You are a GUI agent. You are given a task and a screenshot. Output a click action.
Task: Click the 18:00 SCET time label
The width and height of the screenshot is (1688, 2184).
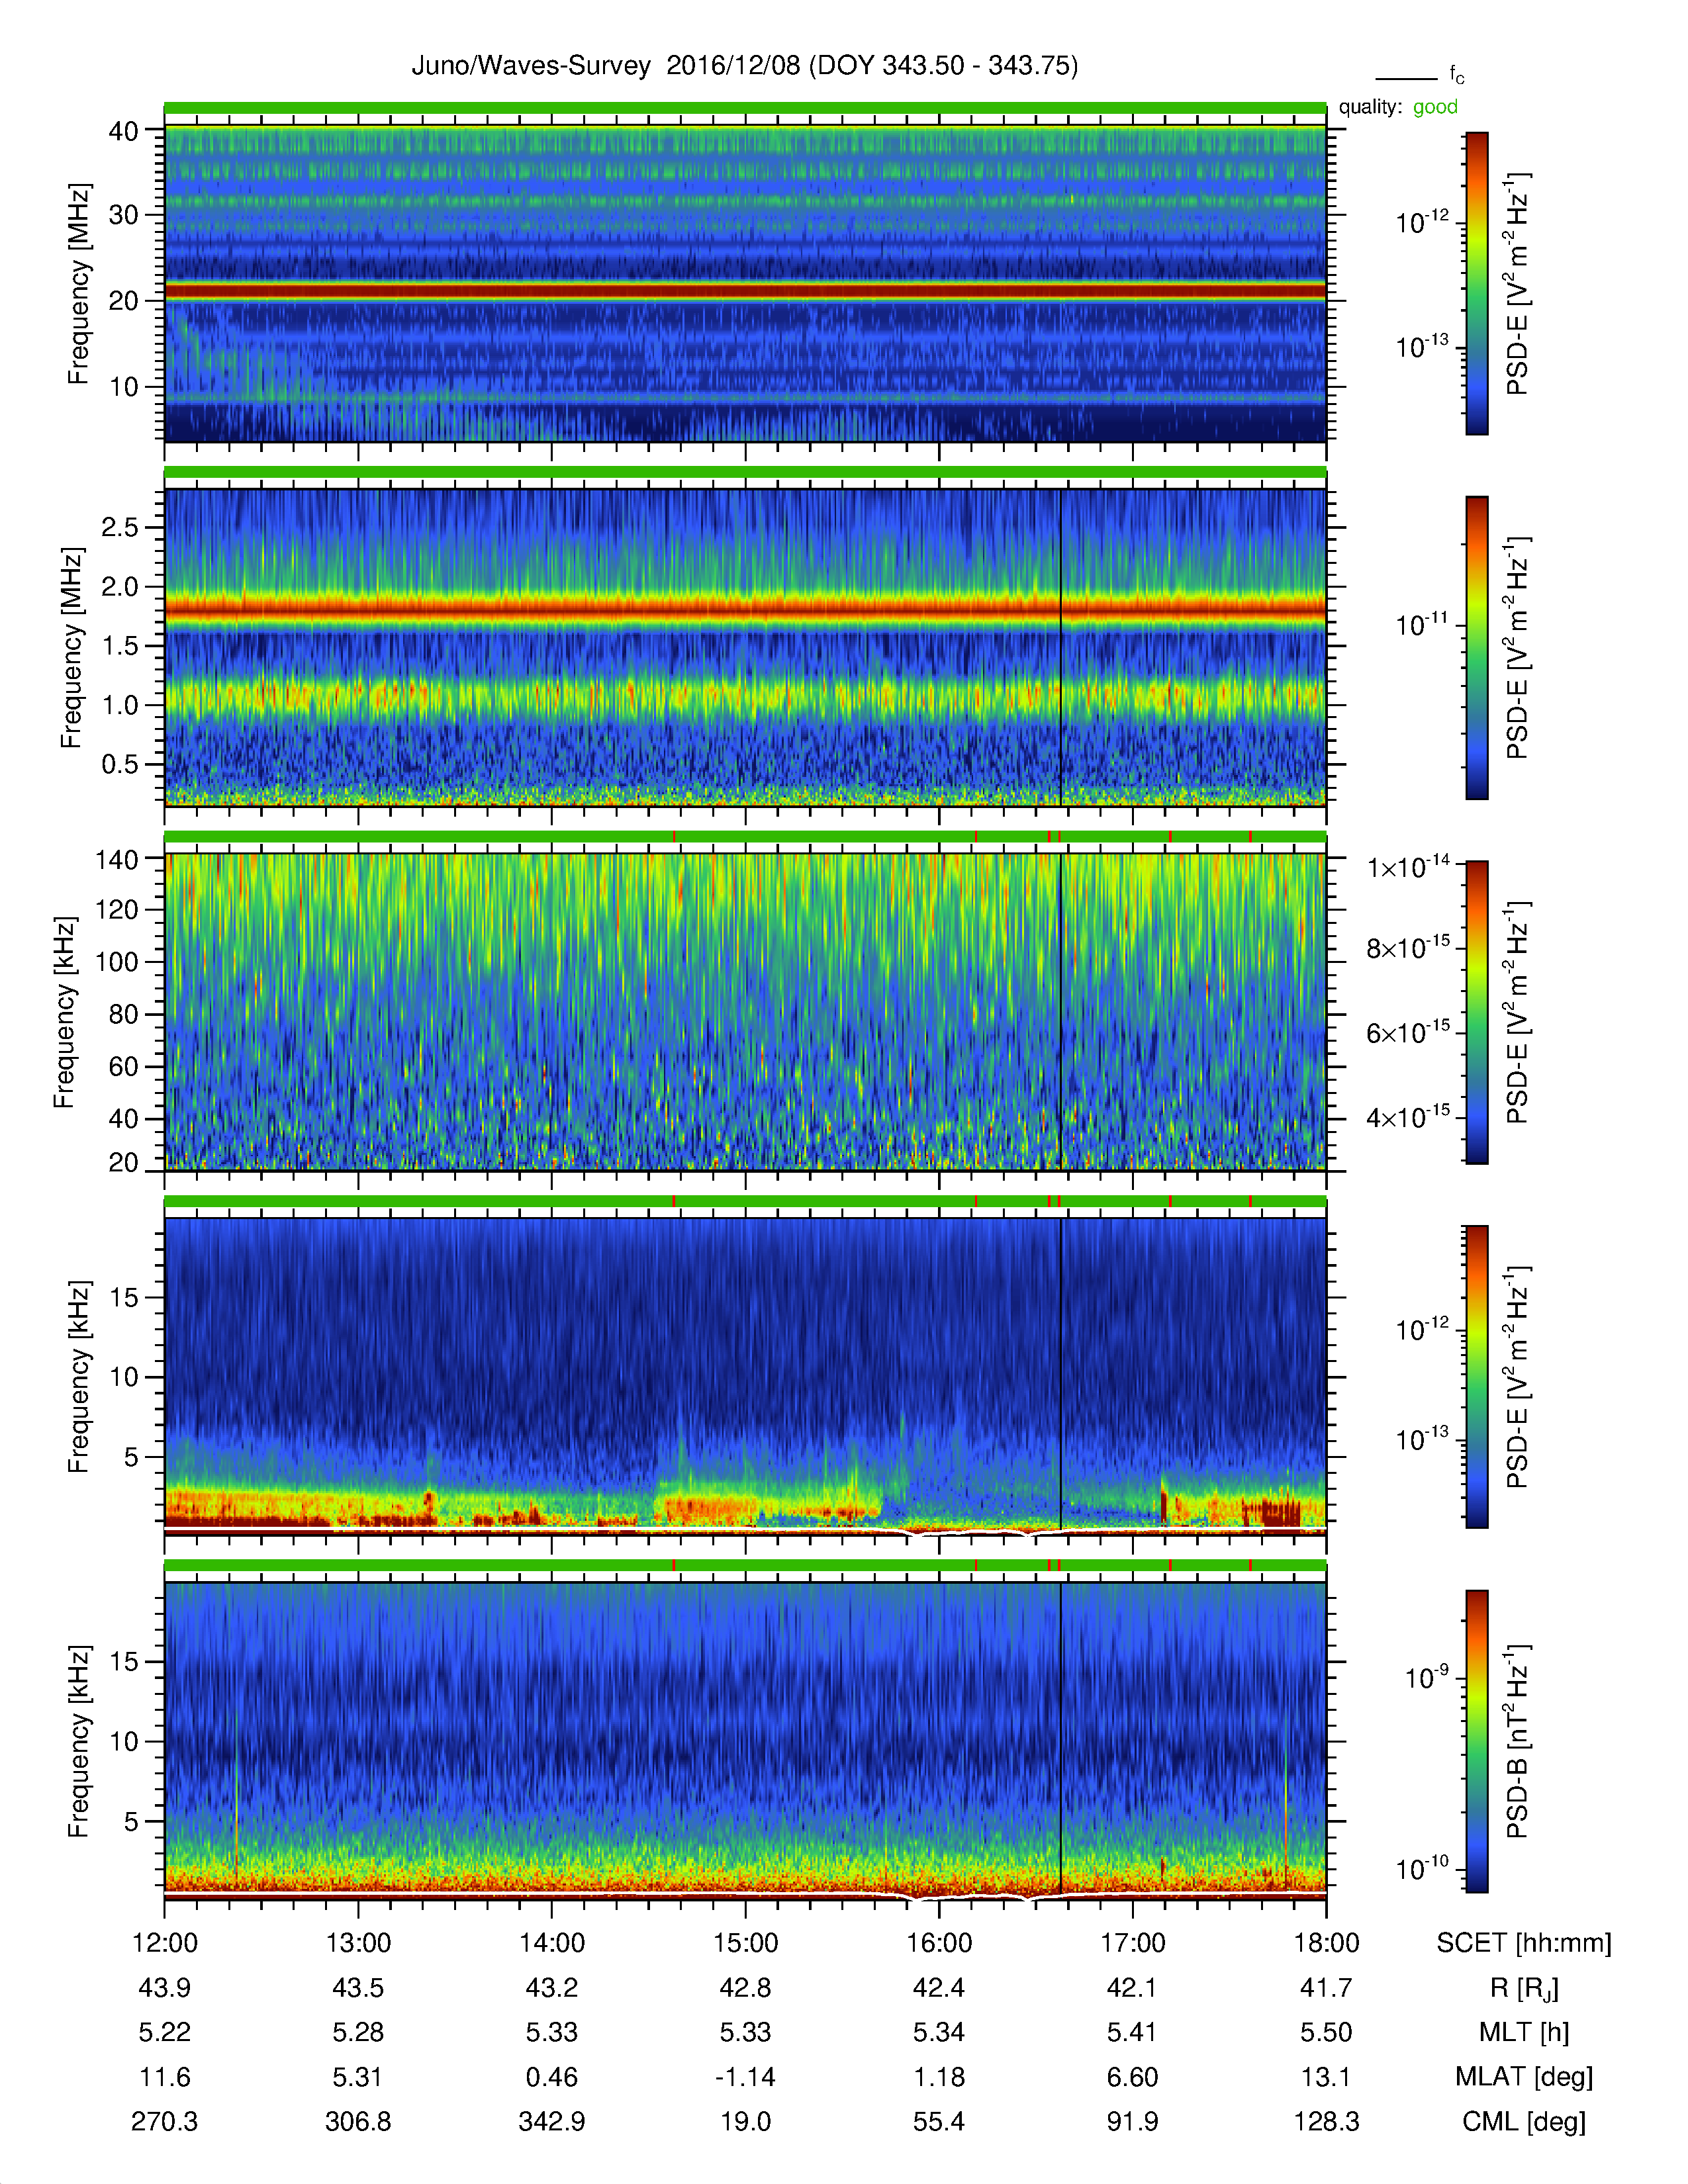(x=1326, y=1943)
